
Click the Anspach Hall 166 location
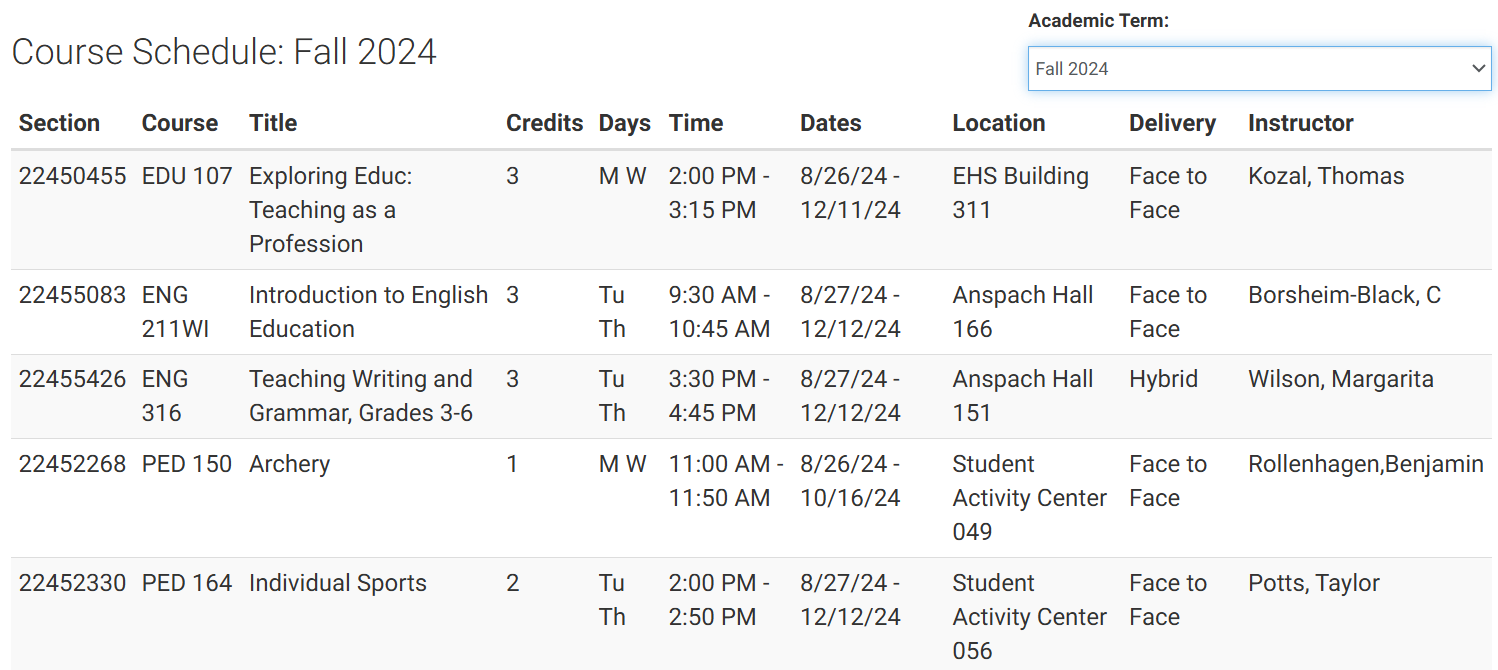tap(1022, 312)
